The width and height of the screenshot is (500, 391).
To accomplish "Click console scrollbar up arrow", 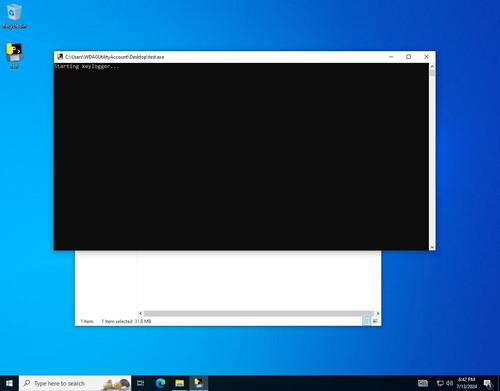I will click(x=432, y=66).
